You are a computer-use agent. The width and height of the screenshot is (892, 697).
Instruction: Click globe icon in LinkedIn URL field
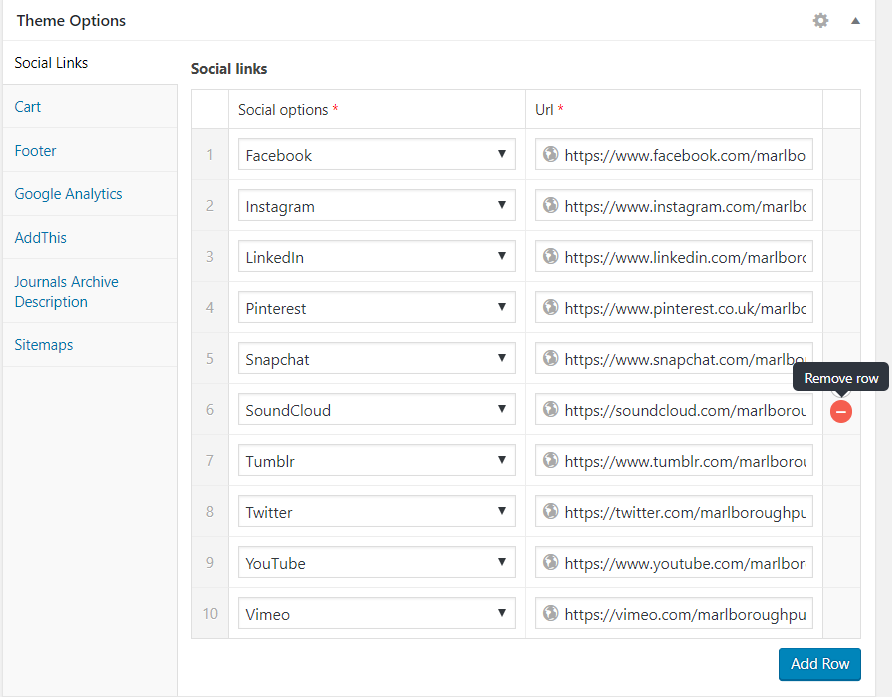(550, 256)
